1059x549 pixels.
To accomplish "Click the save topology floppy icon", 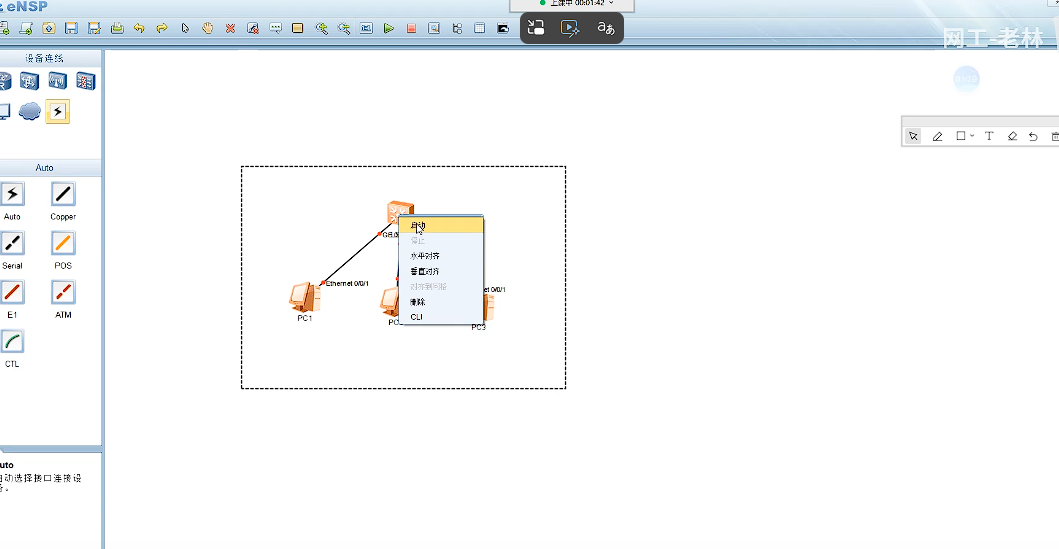I will [71, 28].
